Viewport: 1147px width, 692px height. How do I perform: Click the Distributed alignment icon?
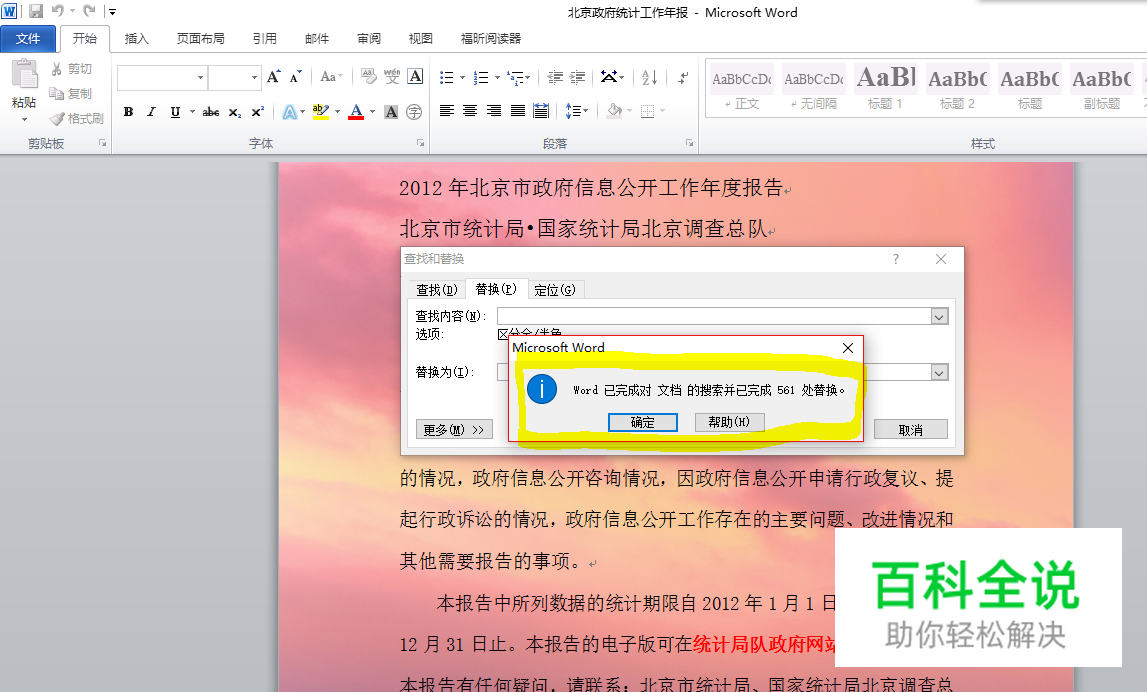pos(541,111)
